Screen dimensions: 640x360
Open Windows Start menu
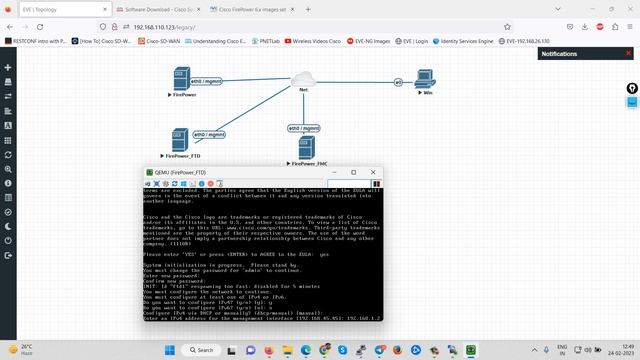(170, 350)
